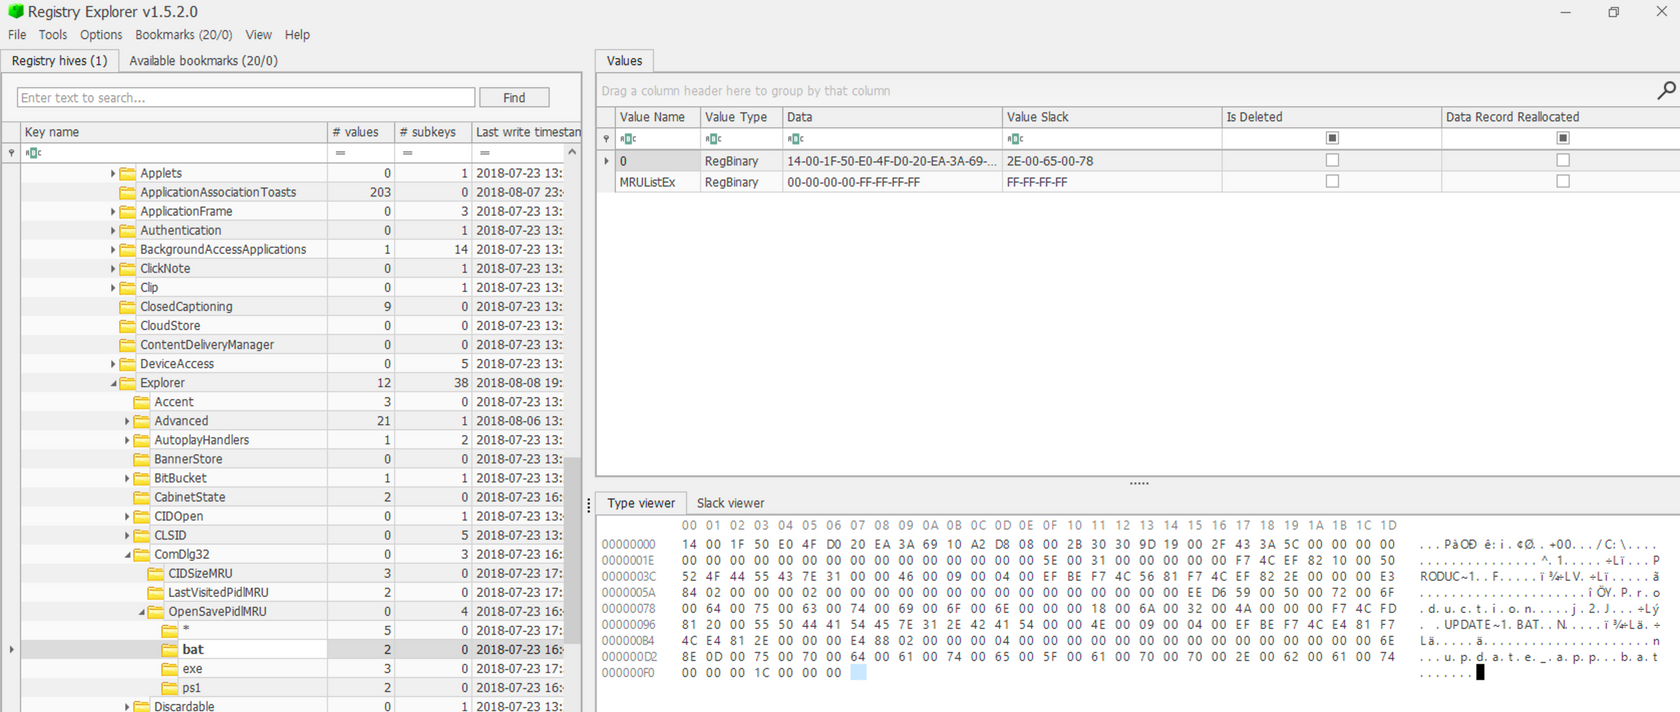
Task: Collapse the Explorer tree node
Action: pyautogui.click(x=113, y=383)
